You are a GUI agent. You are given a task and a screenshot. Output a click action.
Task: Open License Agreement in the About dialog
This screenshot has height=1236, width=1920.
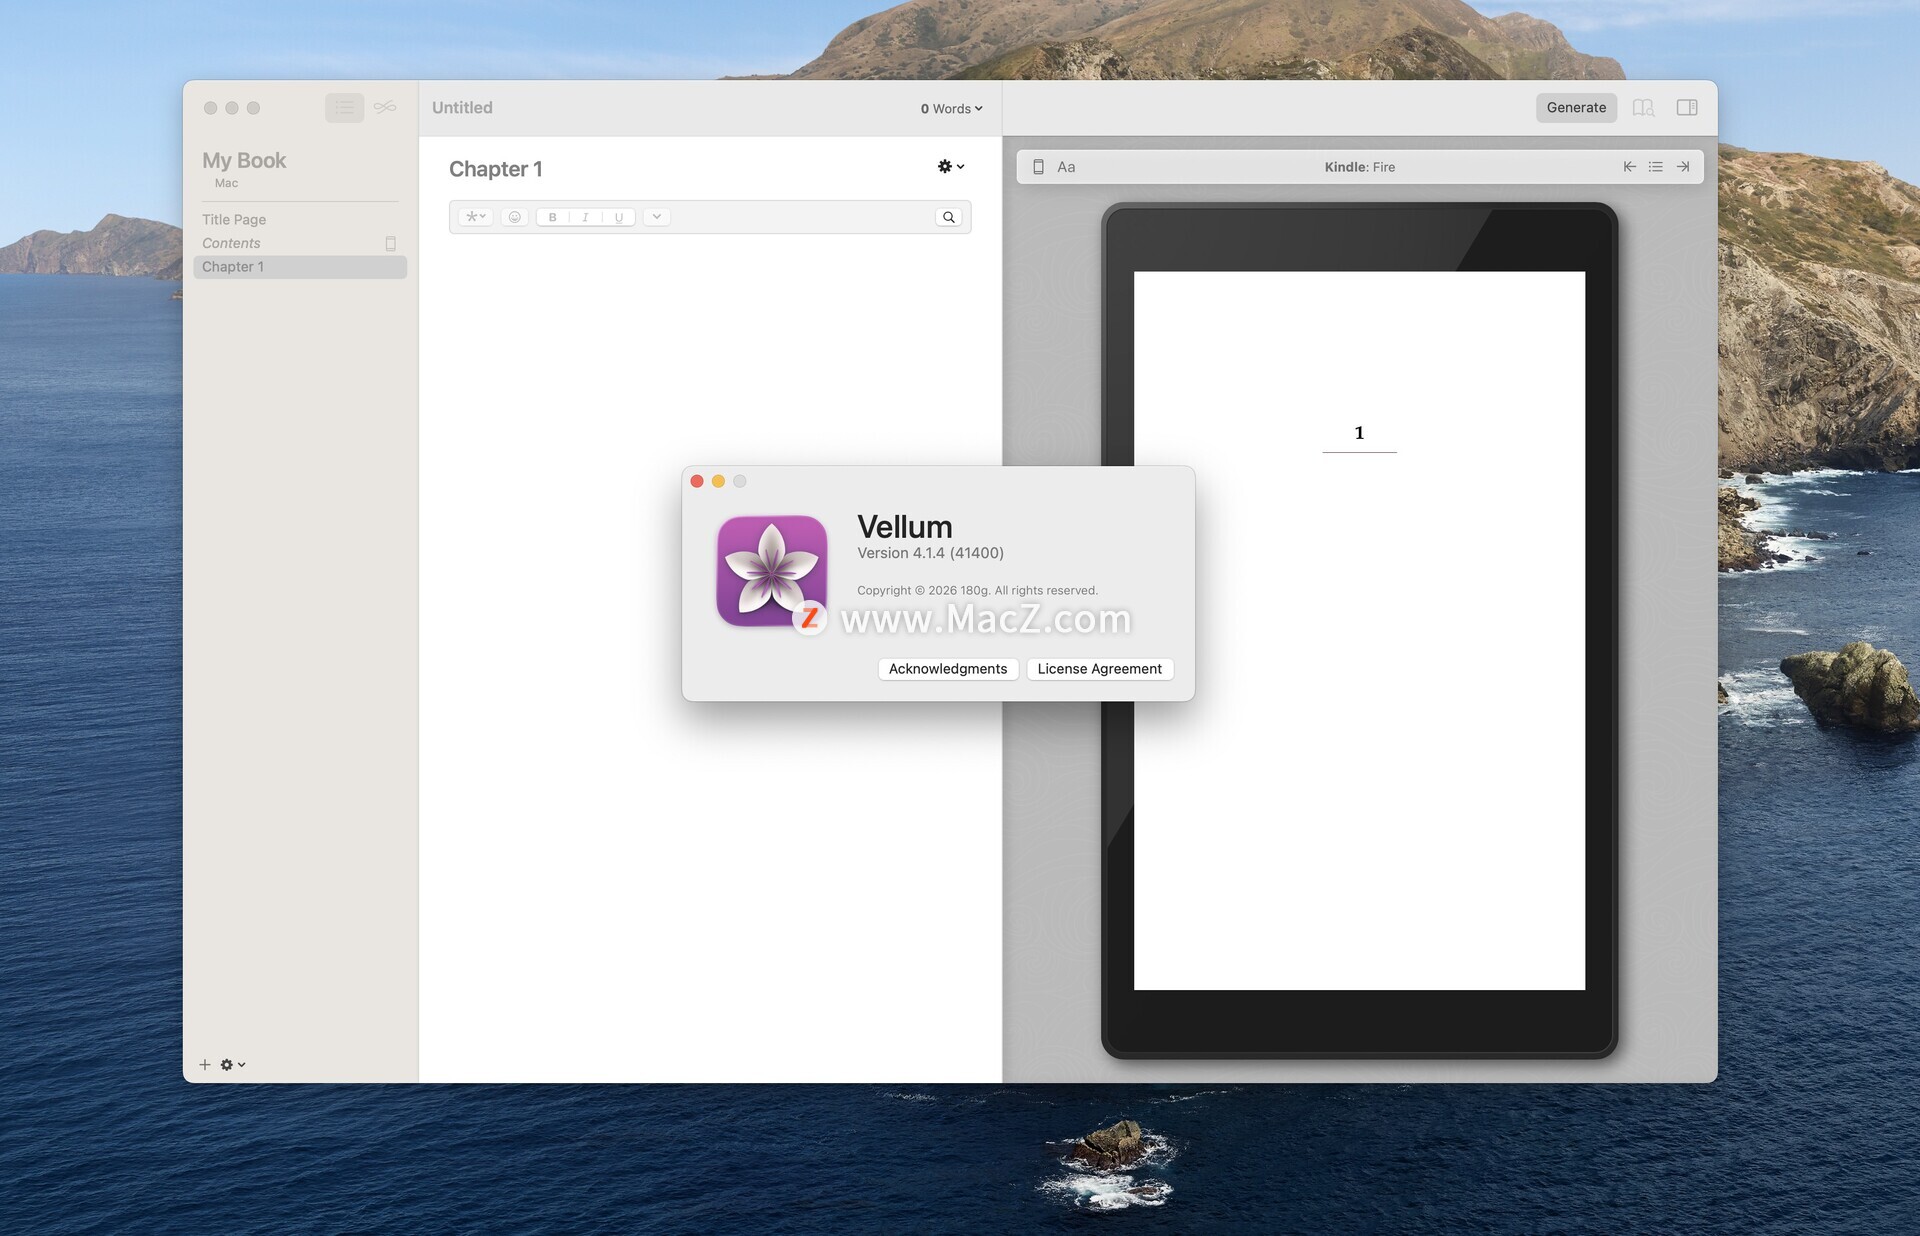1099,669
